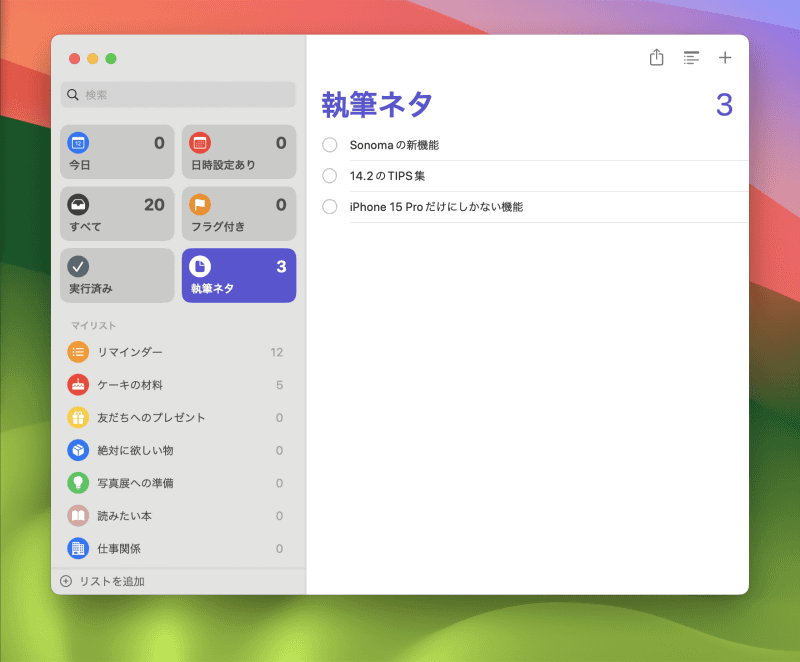Click the blue box icon for 絶対に欲しい物
The image size is (800, 662).
78,450
